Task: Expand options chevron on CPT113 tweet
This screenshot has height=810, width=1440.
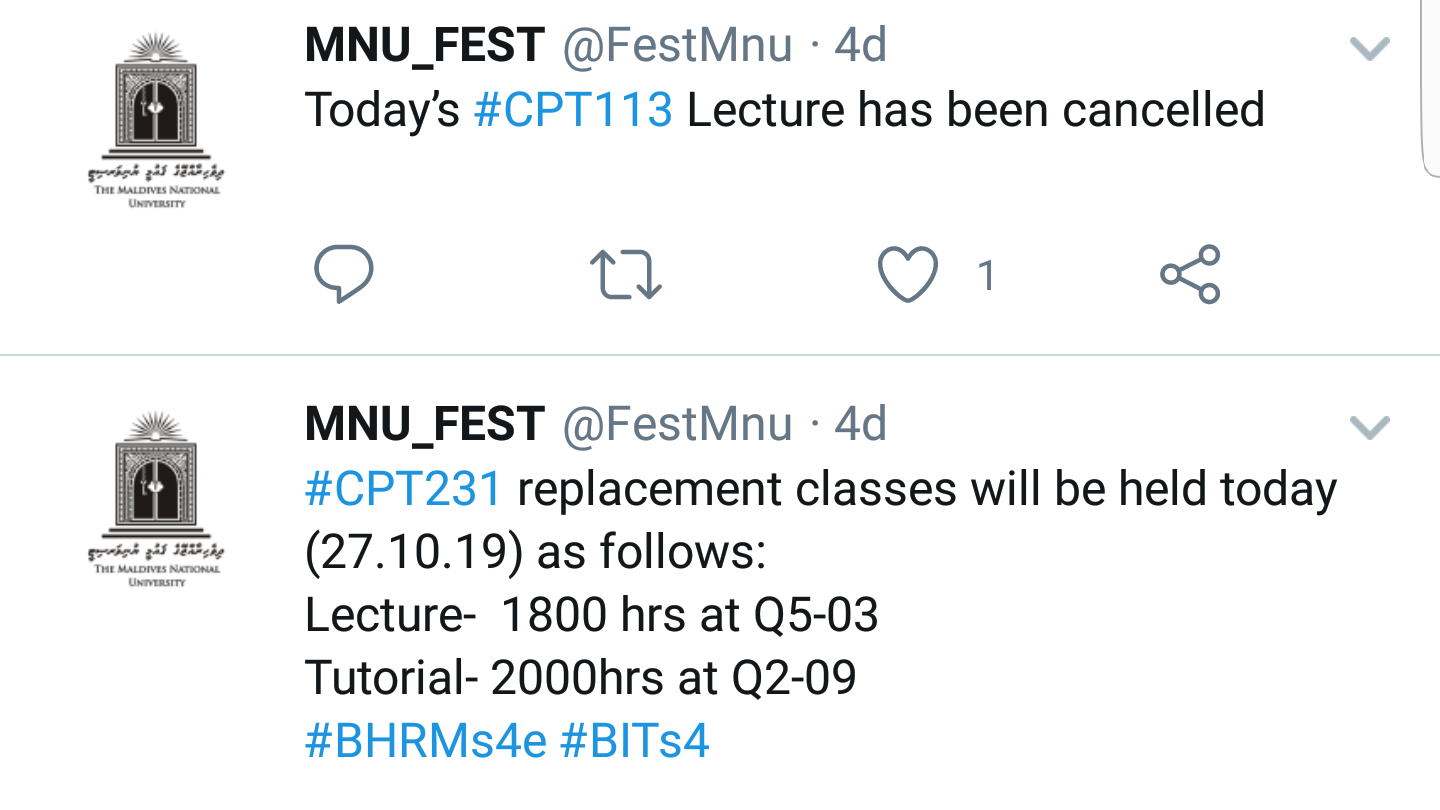Action: [1369, 49]
